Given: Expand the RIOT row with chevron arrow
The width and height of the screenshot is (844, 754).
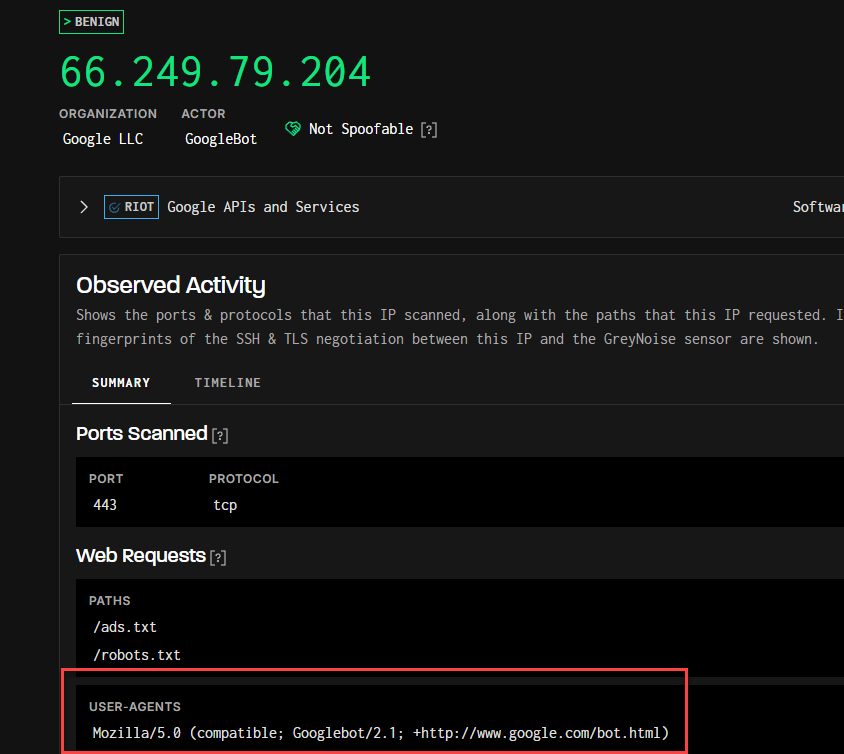Looking at the screenshot, I should pos(84,207).
